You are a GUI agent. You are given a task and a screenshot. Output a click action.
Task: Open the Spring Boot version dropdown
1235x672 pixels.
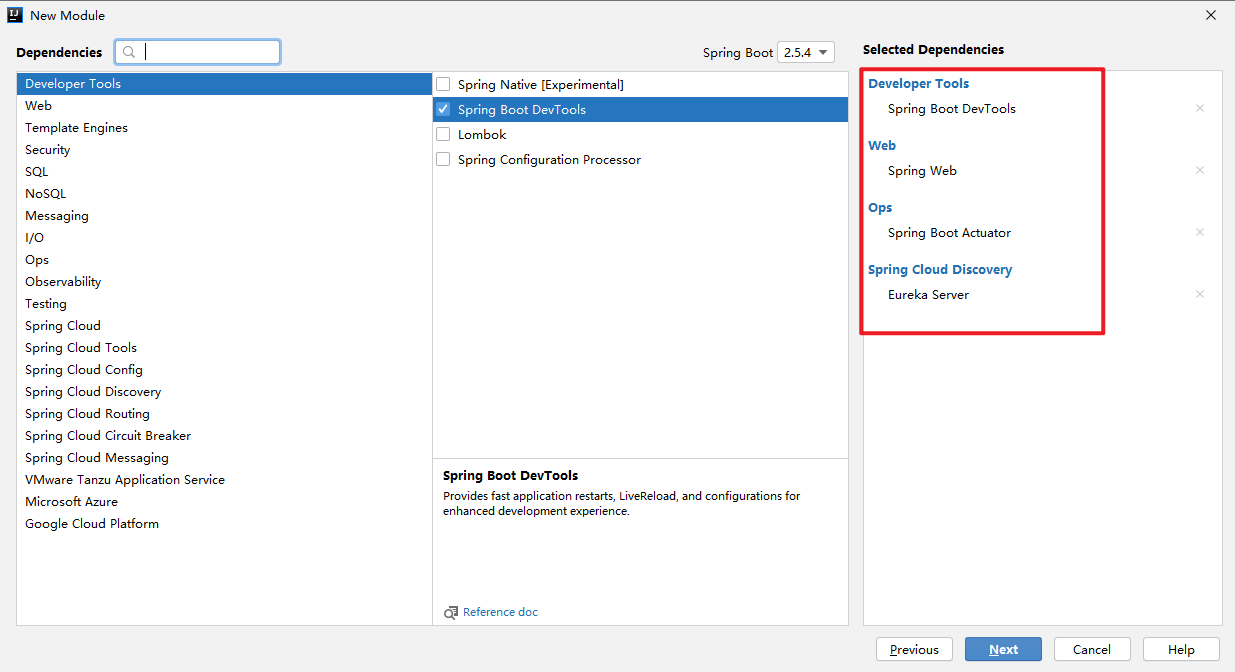click(x=805, y=53)
